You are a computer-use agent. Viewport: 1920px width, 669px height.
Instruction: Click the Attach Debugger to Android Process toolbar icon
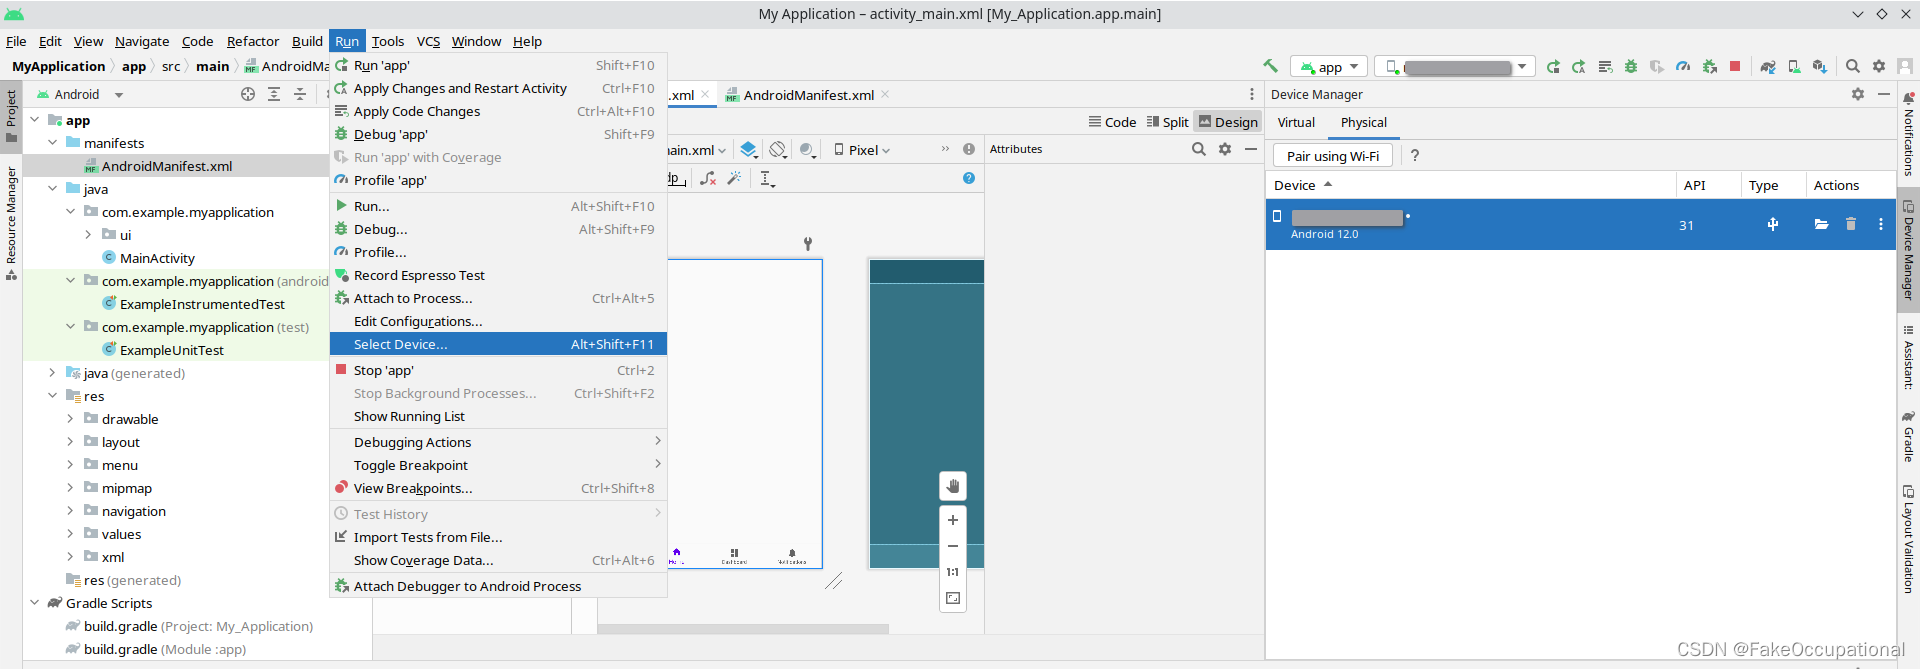coord(1710,67)
